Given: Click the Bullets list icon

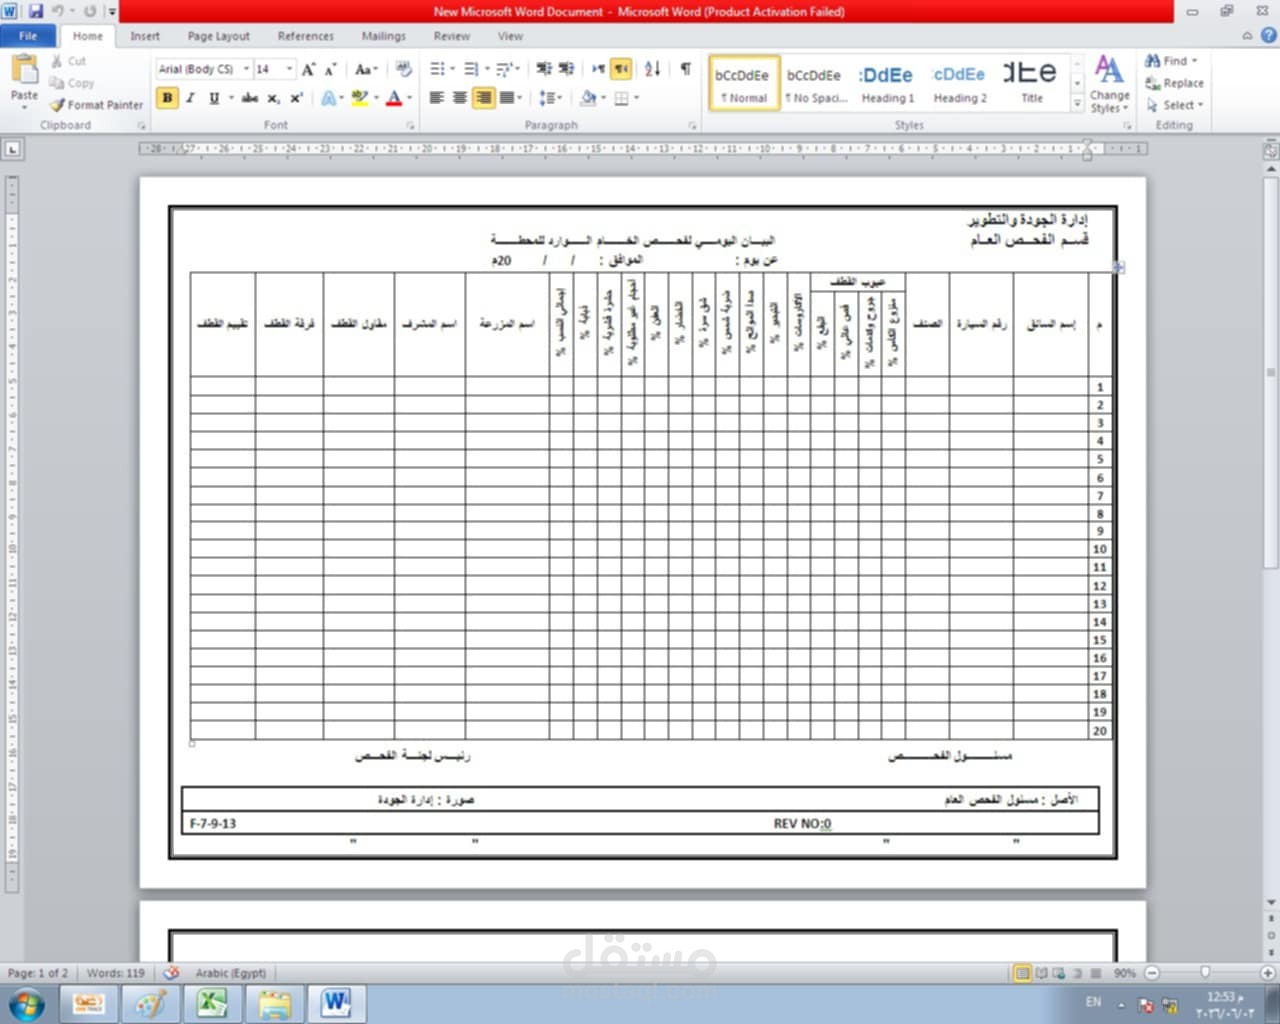Looking at the screenshot, I should (x=437, y=69).
